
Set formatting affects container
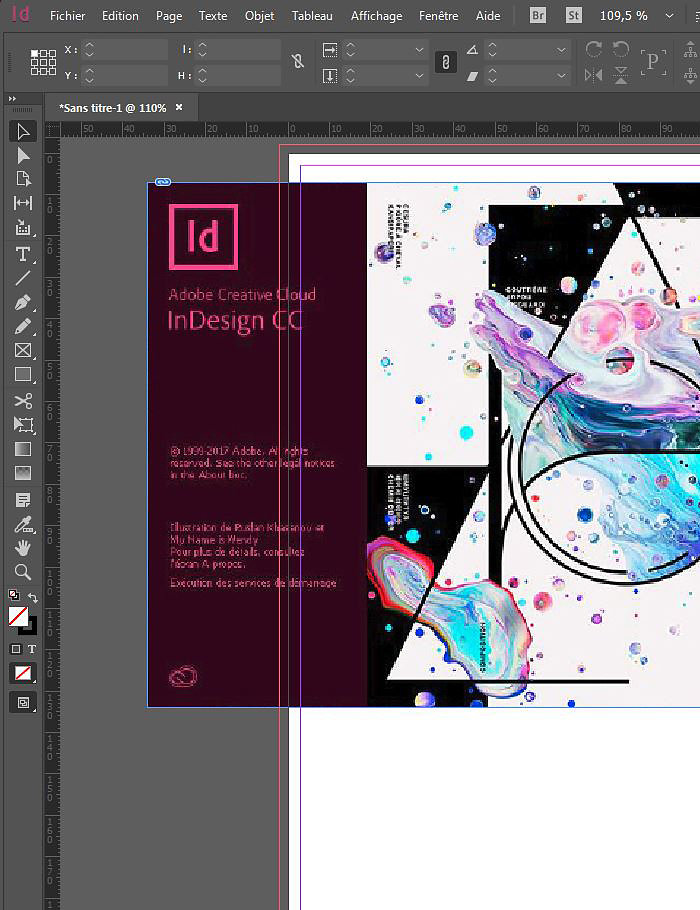(16, 649)
